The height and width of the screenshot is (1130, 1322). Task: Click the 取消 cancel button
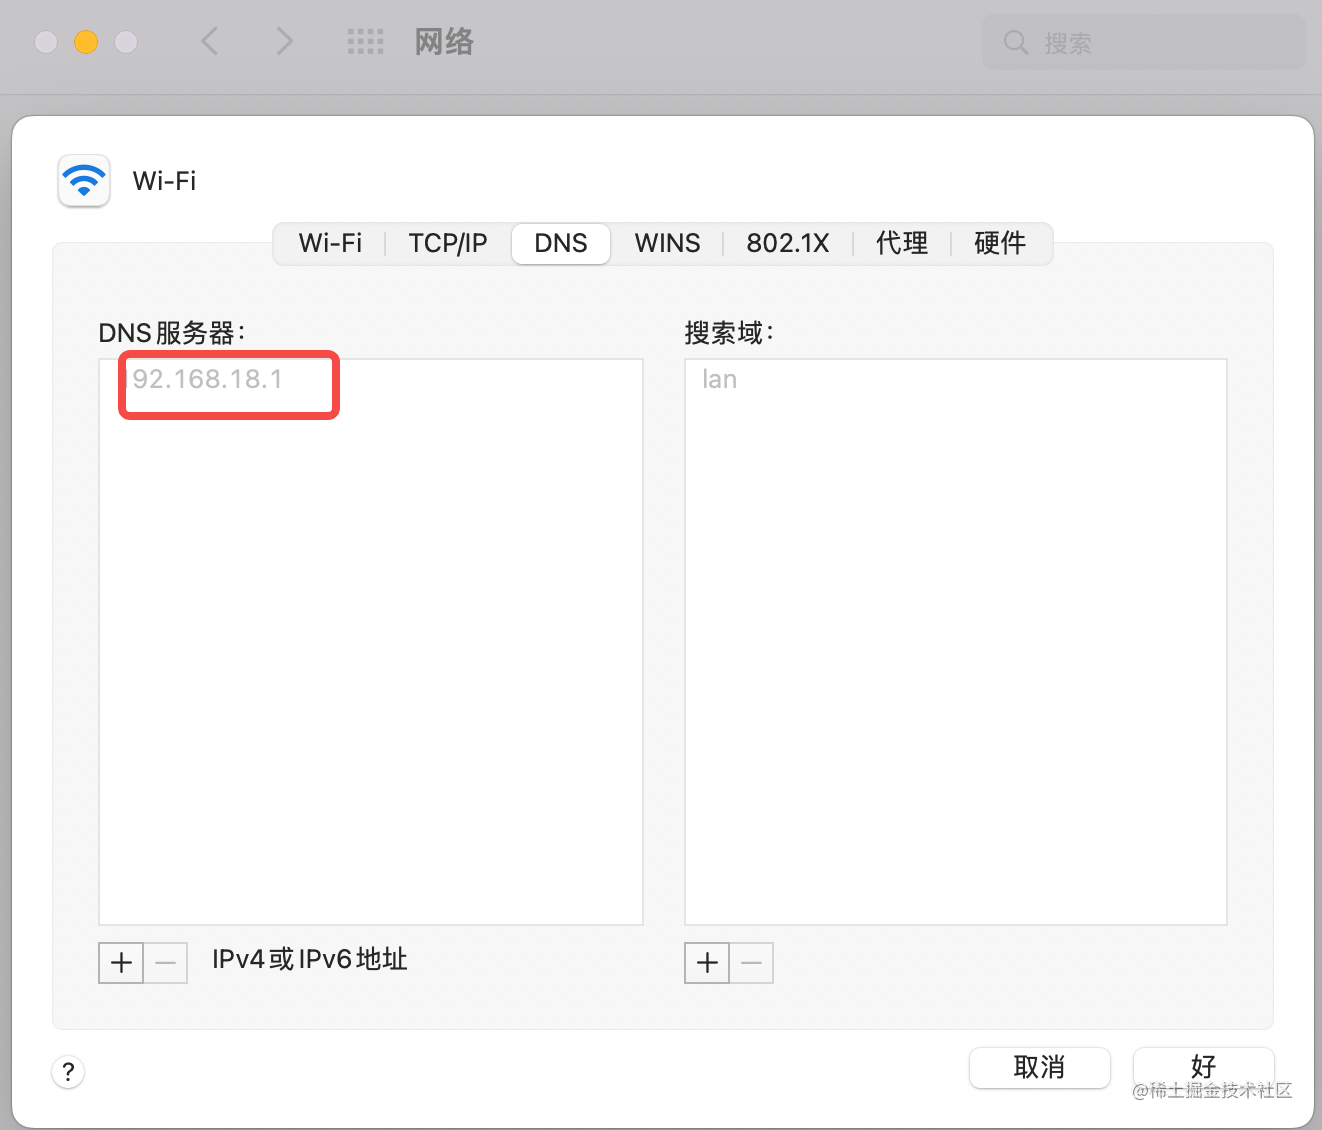(1040, 1067)
